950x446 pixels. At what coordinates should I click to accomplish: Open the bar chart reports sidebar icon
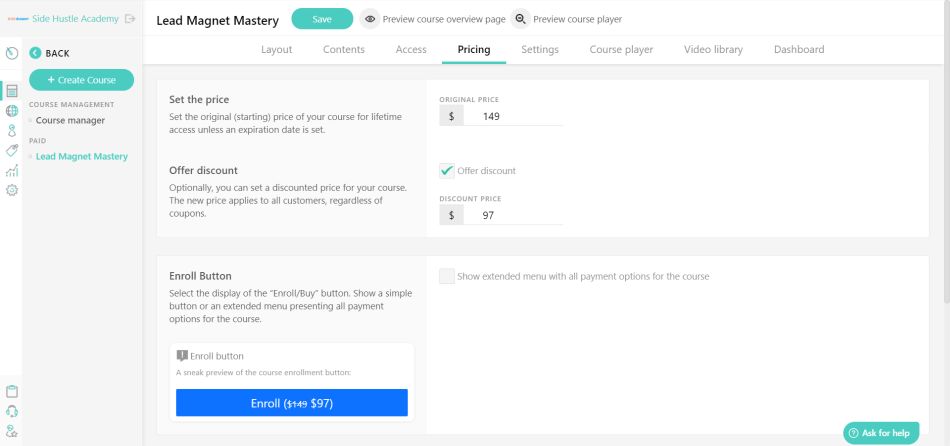pyautogui.click(x=12, y=171)
